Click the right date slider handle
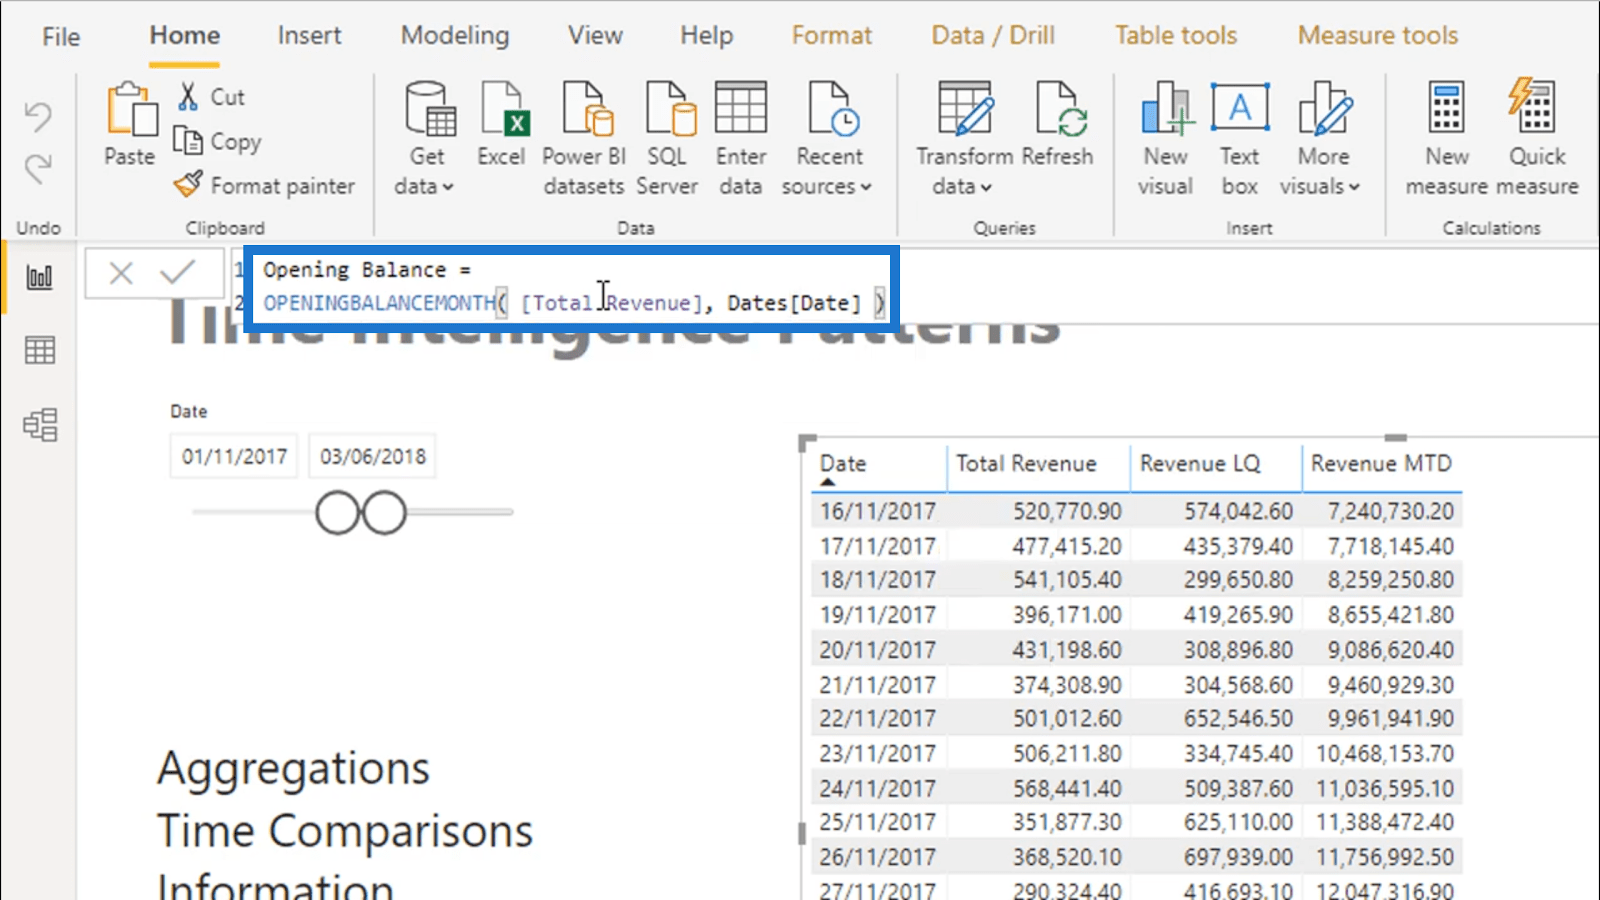Screen dimensions: 1600x900 click(x=384, y=513)
